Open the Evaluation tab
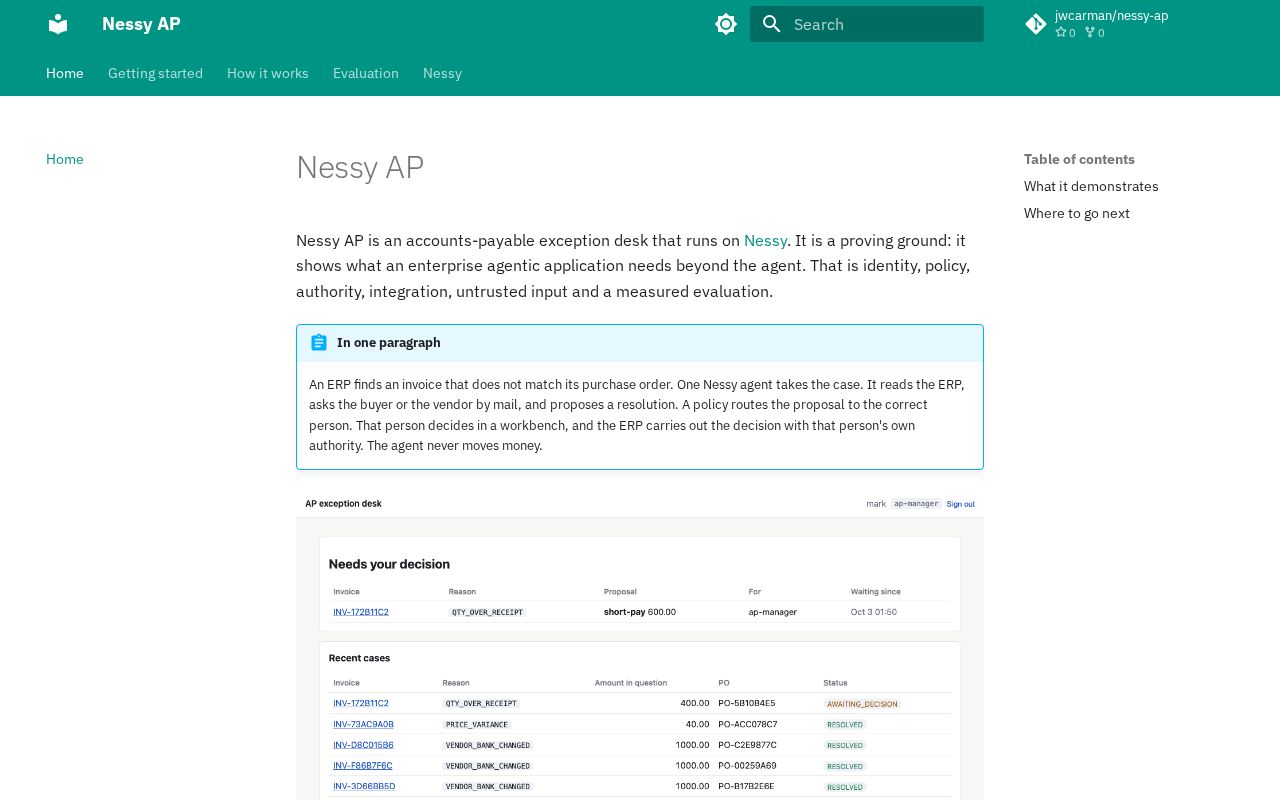The height and width of the screenshot is (800, 1280). 366,73
